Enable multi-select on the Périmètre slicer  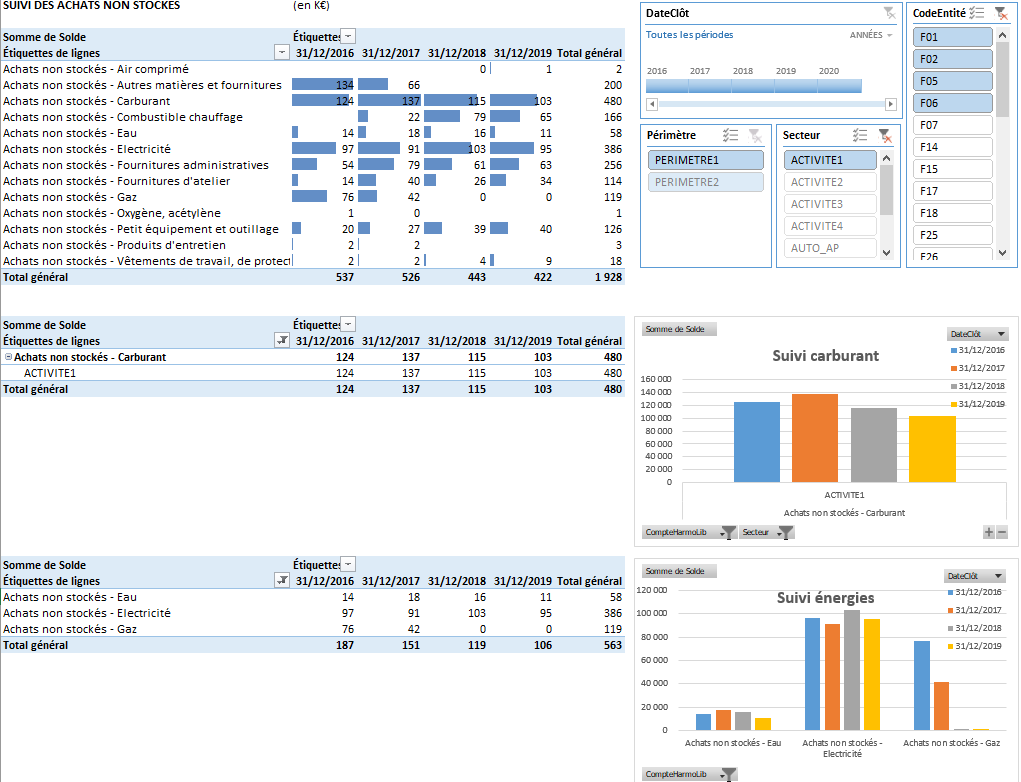coord(730,135)
